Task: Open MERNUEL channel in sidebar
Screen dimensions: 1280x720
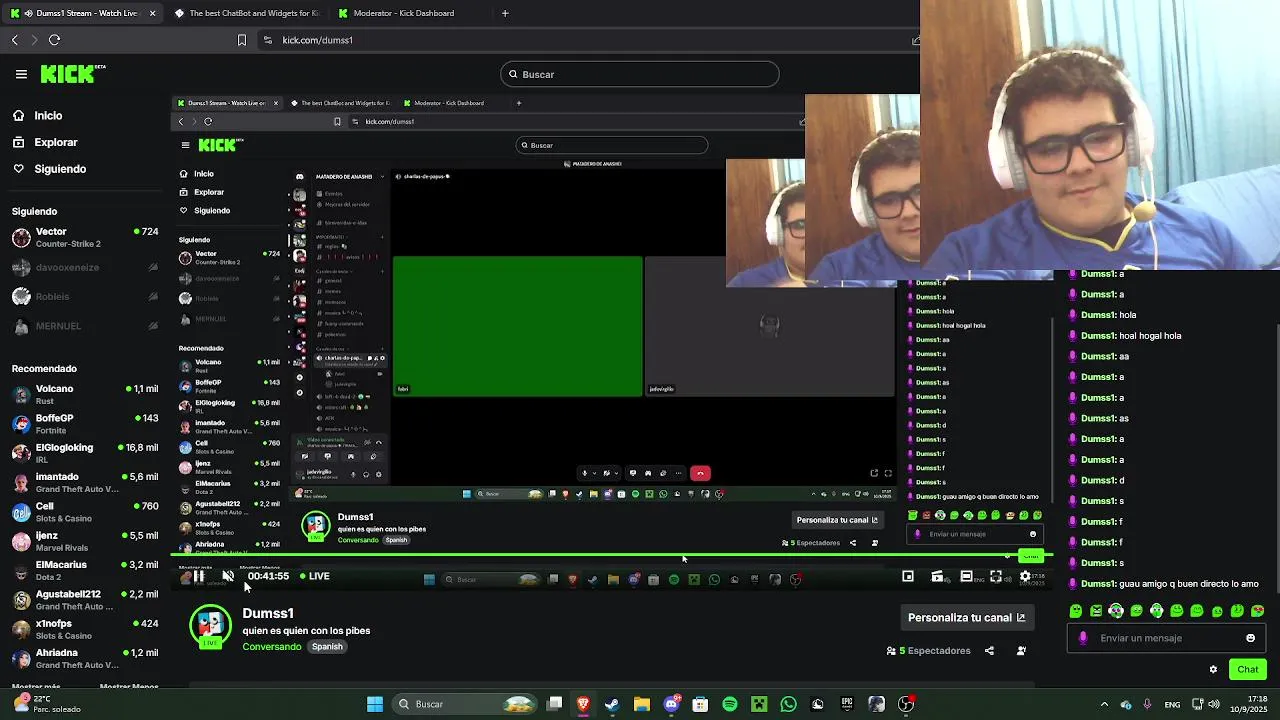Action: click(85, 326)
